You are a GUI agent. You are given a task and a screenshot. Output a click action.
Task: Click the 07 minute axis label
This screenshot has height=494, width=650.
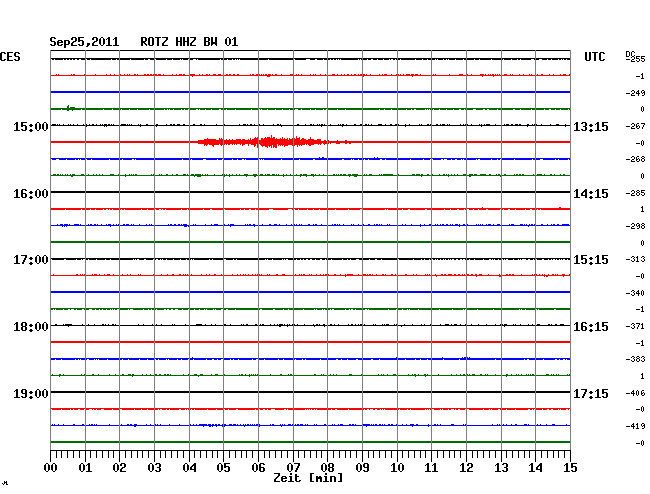pos(293,467)
